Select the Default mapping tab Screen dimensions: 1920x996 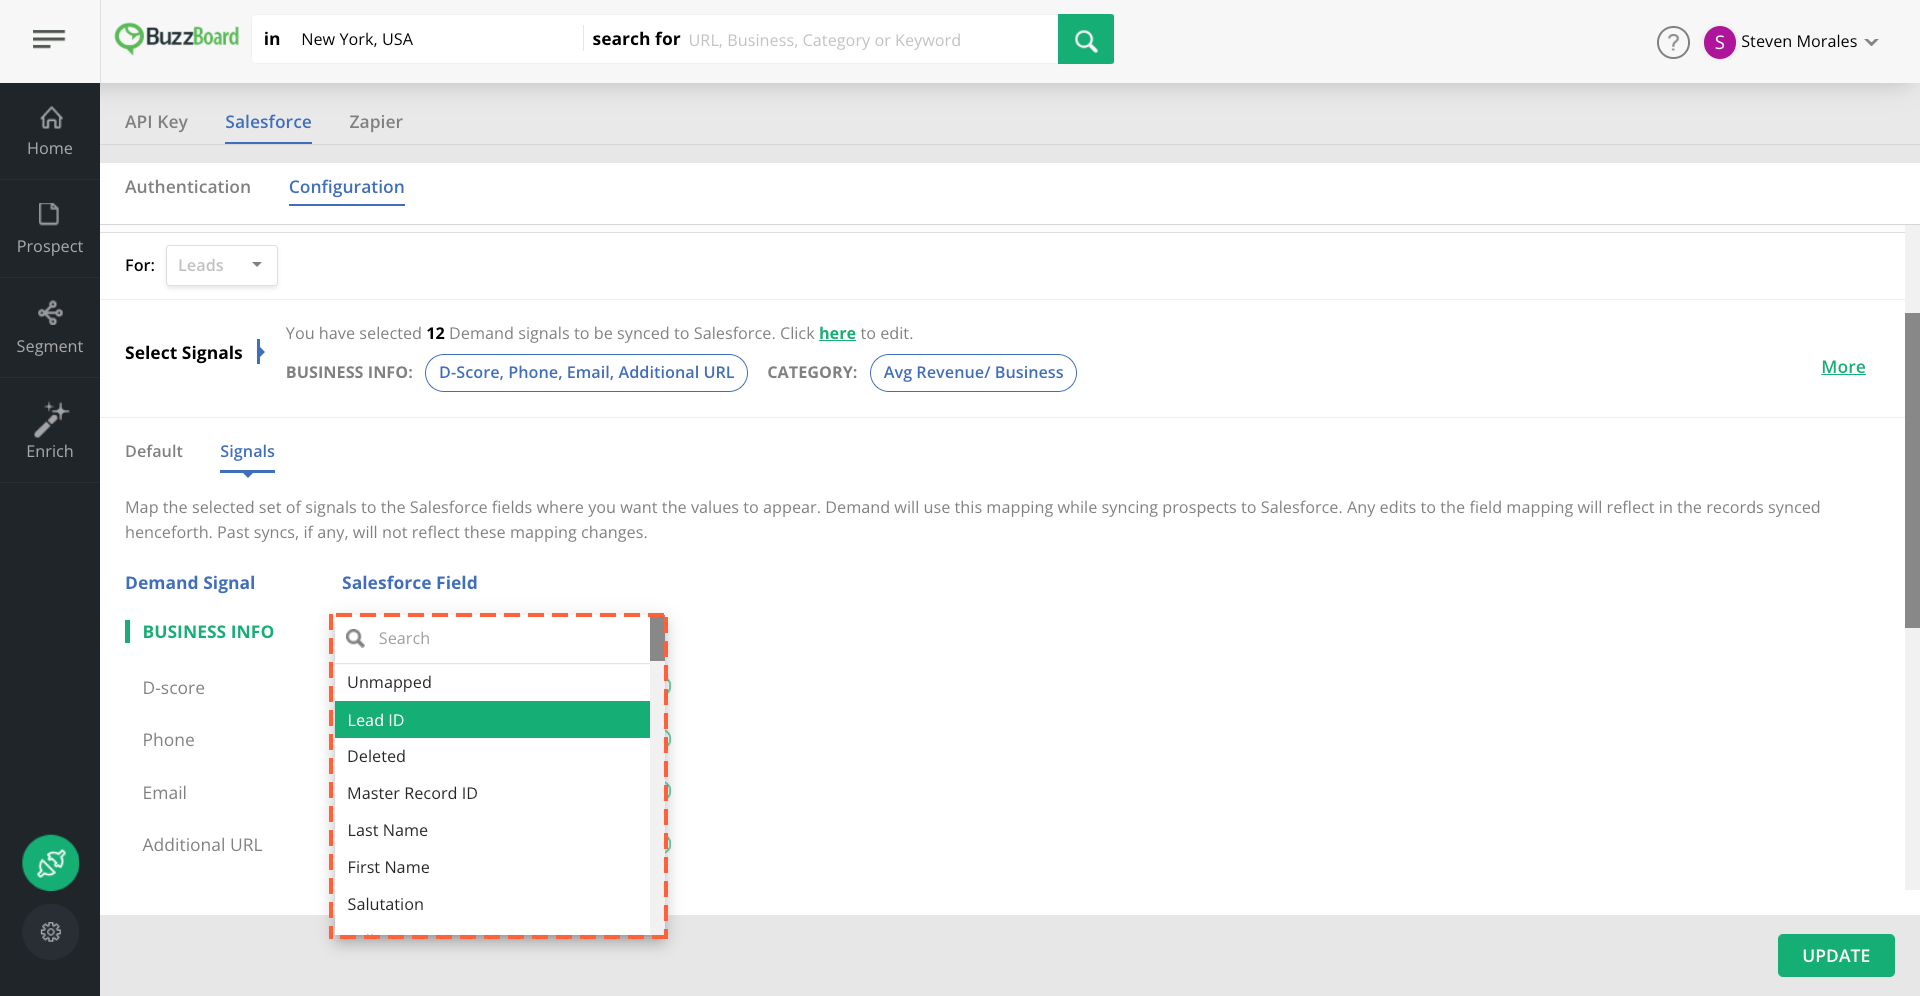154,451
